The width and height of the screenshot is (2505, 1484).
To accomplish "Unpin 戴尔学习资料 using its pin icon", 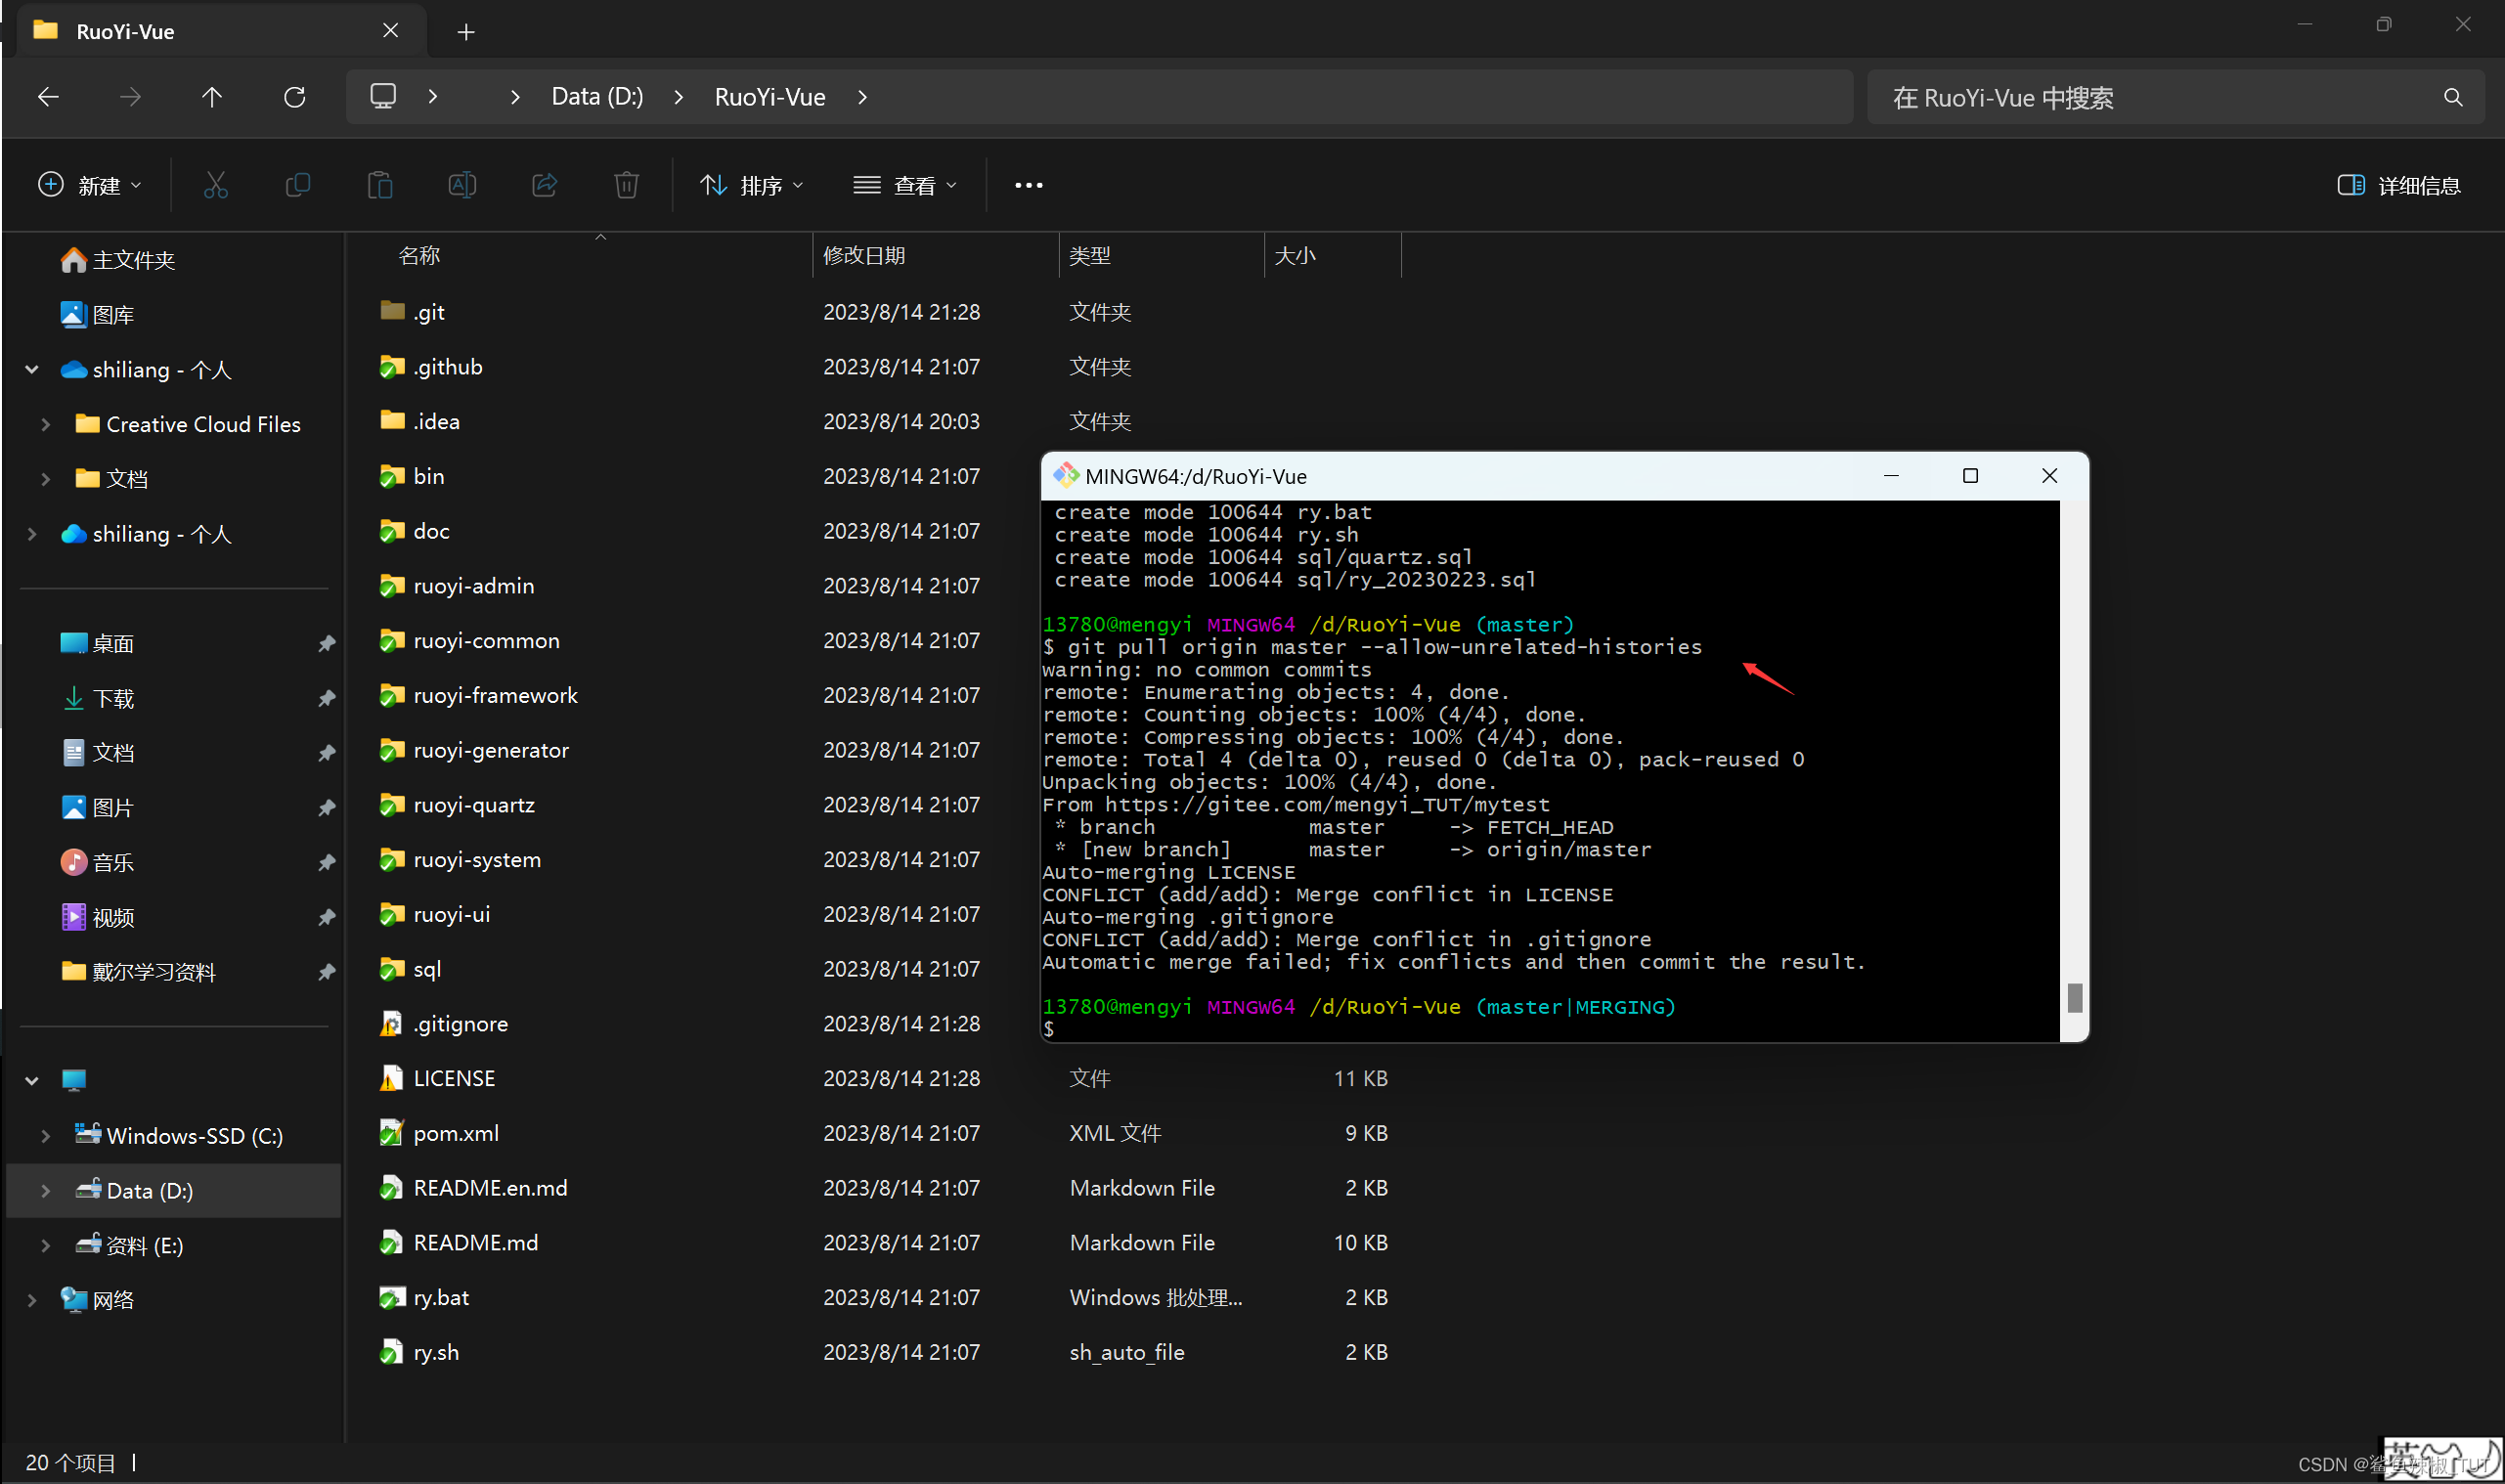I will (326, 972).
